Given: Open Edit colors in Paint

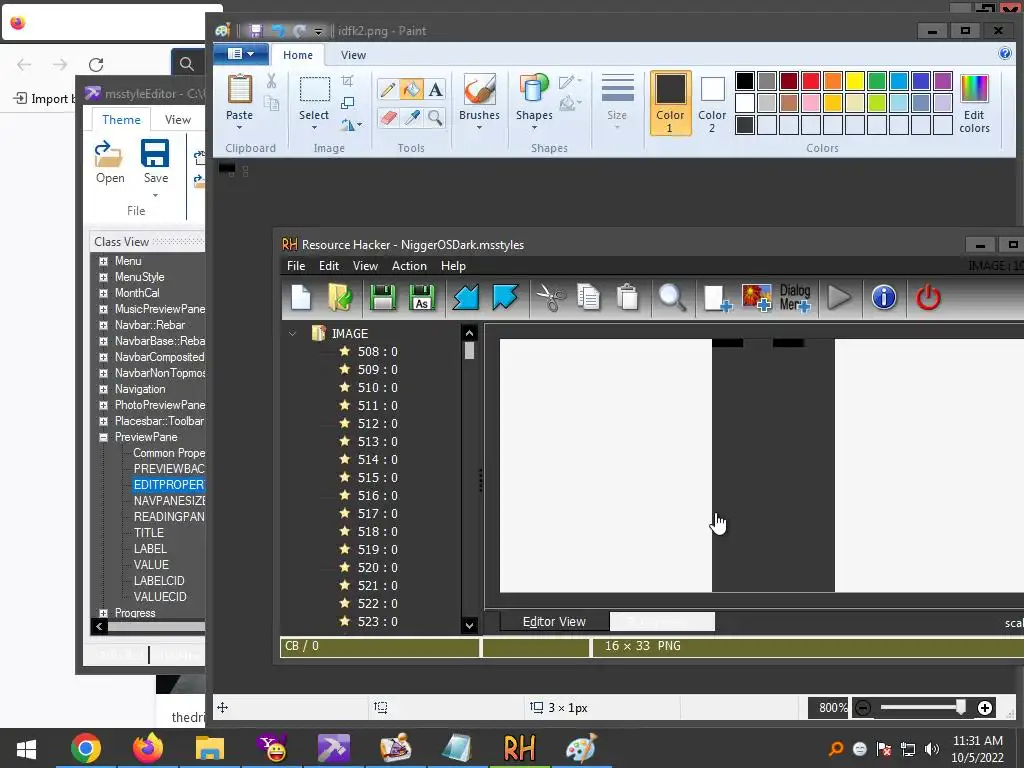Looking at the screenshot, I should tap(974, 103).
